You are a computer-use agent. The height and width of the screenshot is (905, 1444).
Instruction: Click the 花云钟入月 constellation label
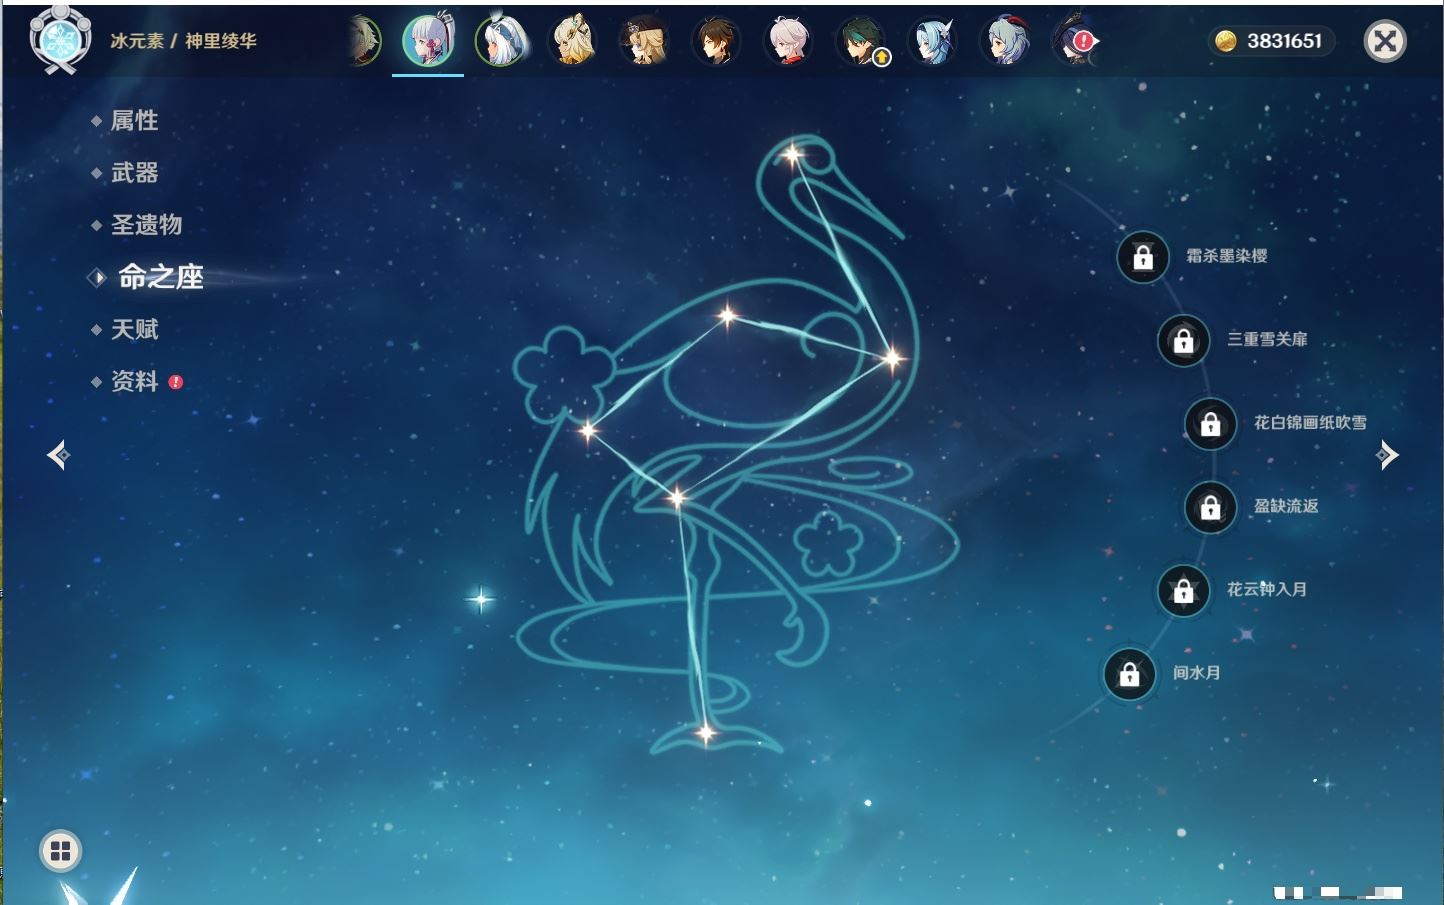(1267, 589)
